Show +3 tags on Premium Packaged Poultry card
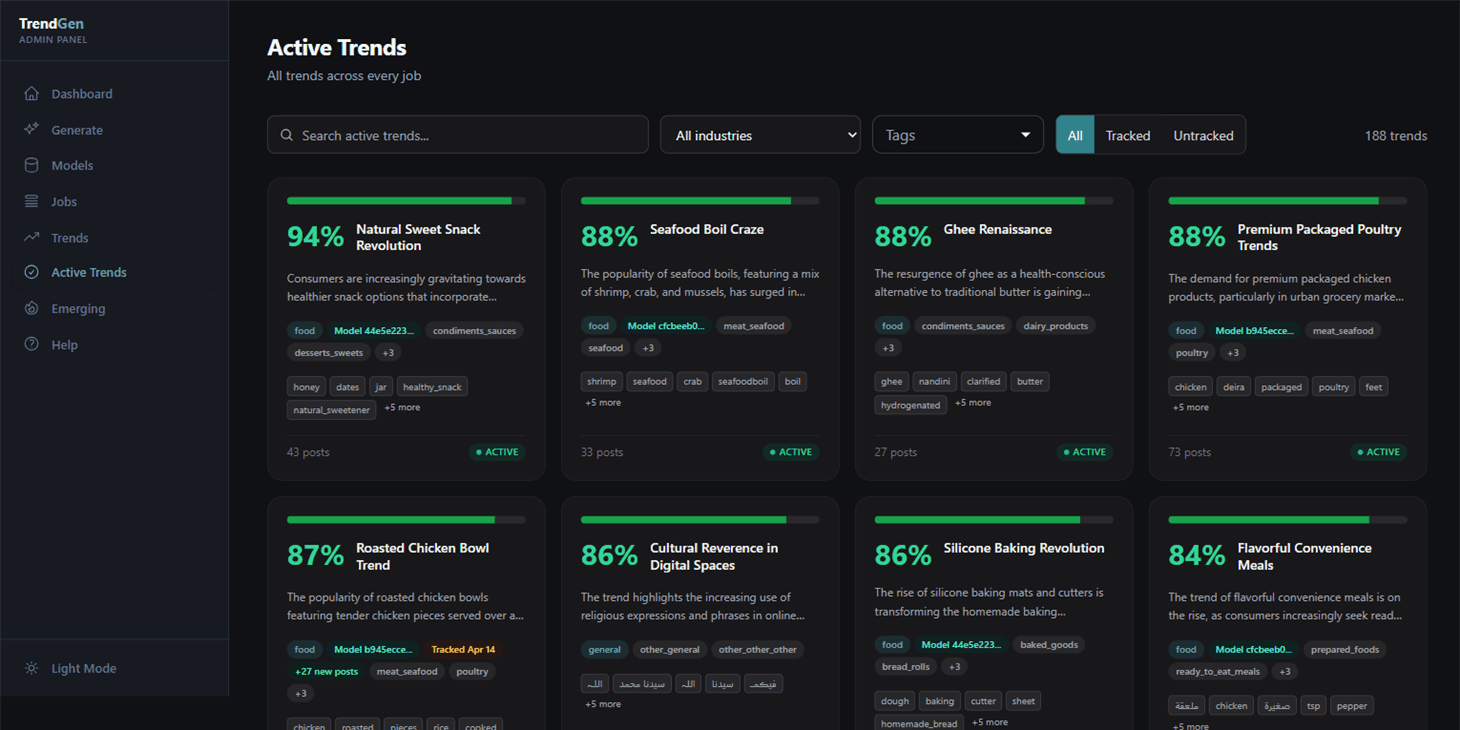Image resolution: width=1460 pixels, height=730 pixels. [1233, 352]
